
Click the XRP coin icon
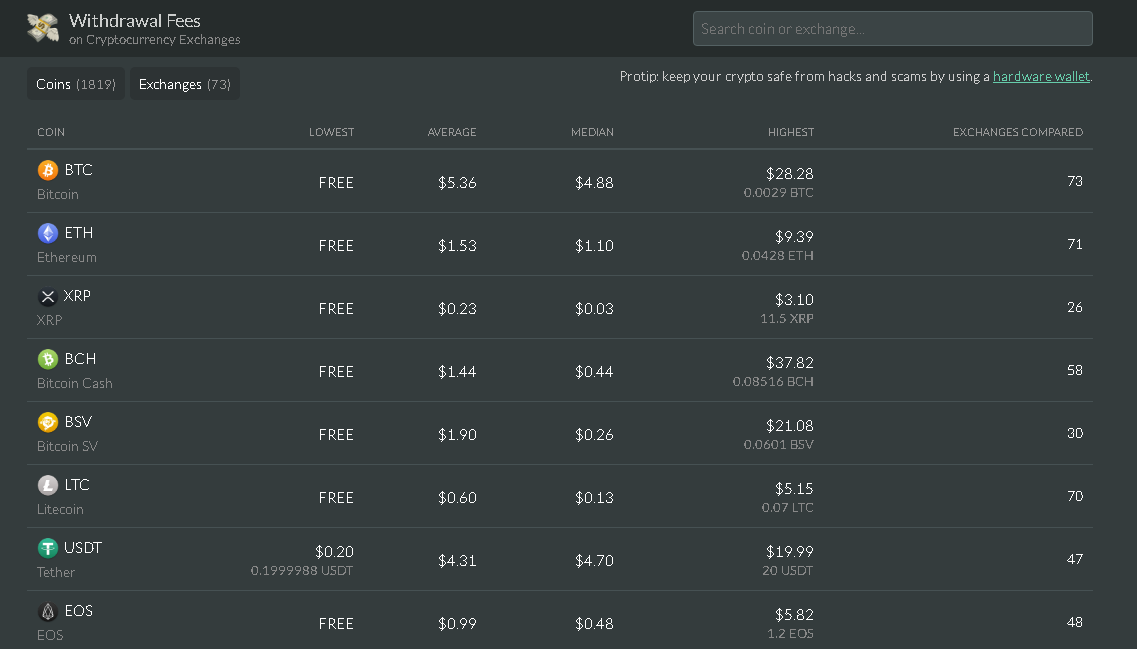[48, 296]
